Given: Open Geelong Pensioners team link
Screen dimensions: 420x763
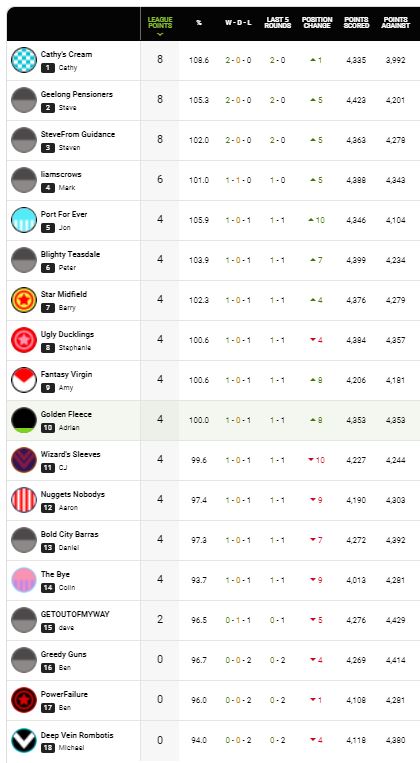Looking at the screenshot, I should [x=76, y=94].
